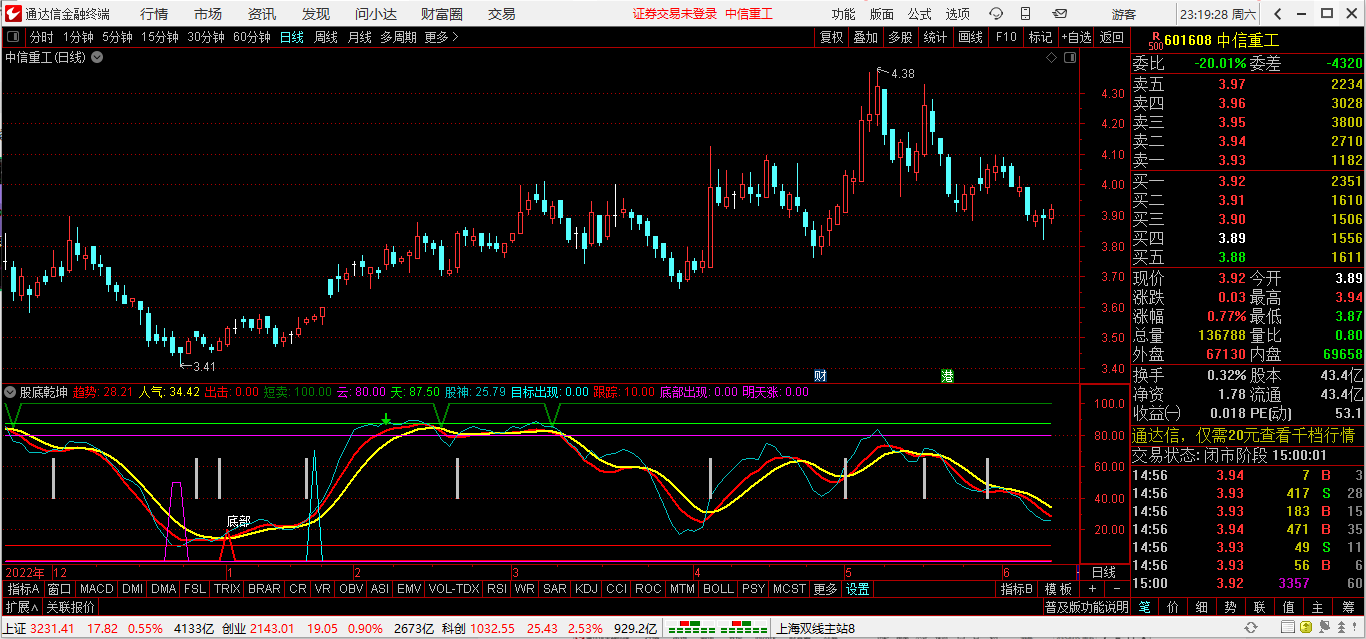The height and width of the screenshot is (639, 1366).
Task: Switch to the 1分钟 period
Action: 78,37
